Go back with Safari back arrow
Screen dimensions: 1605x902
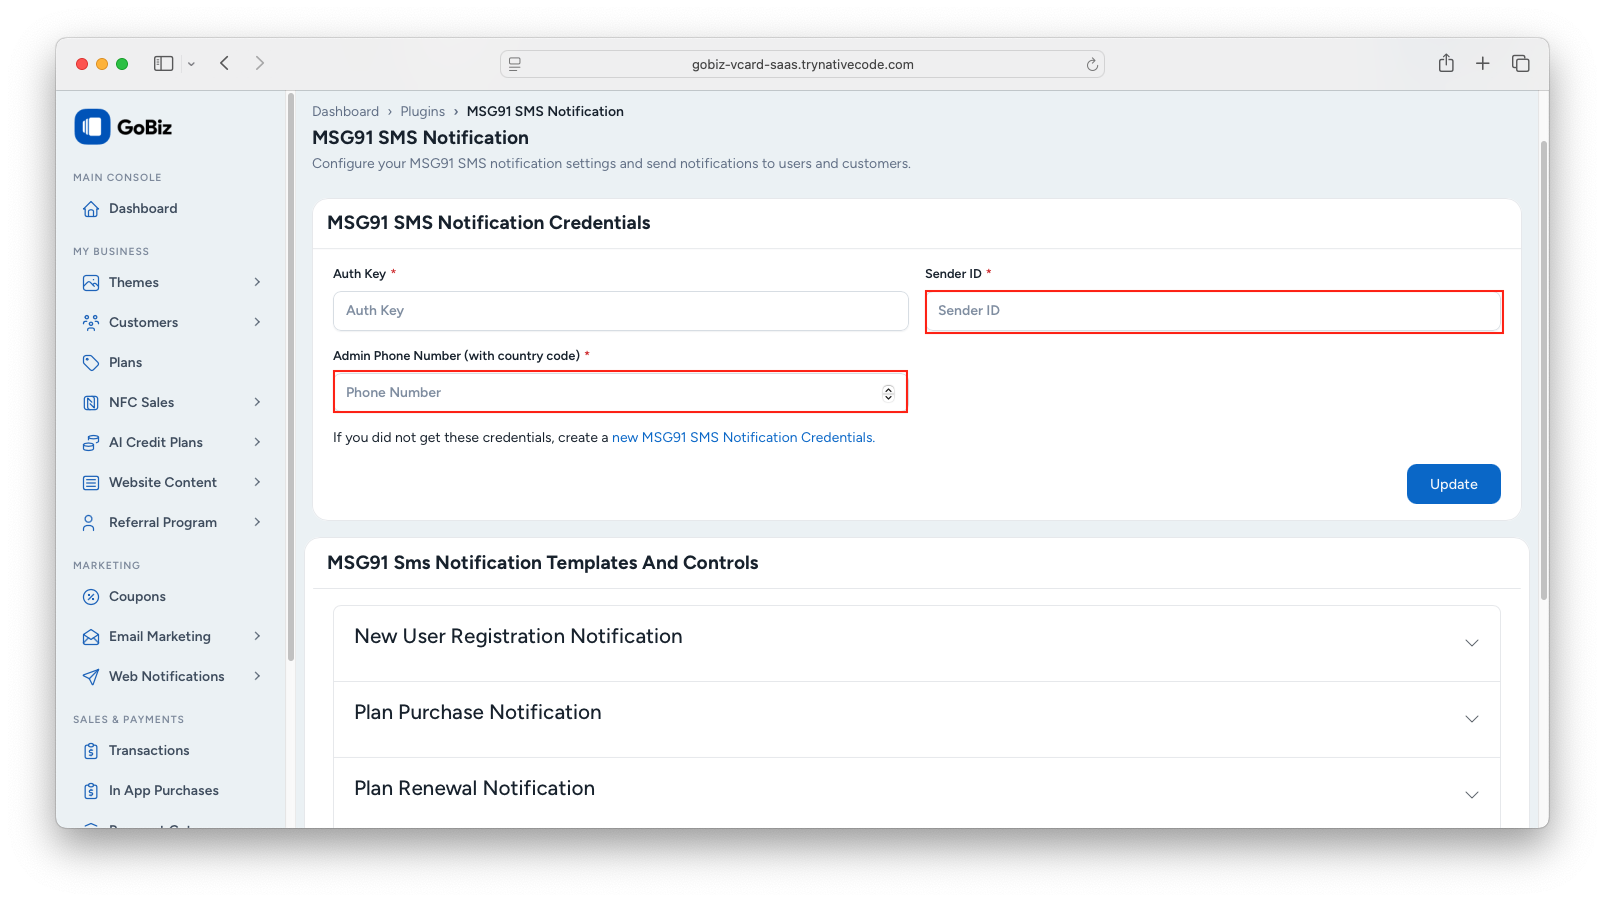pos(225,63)
